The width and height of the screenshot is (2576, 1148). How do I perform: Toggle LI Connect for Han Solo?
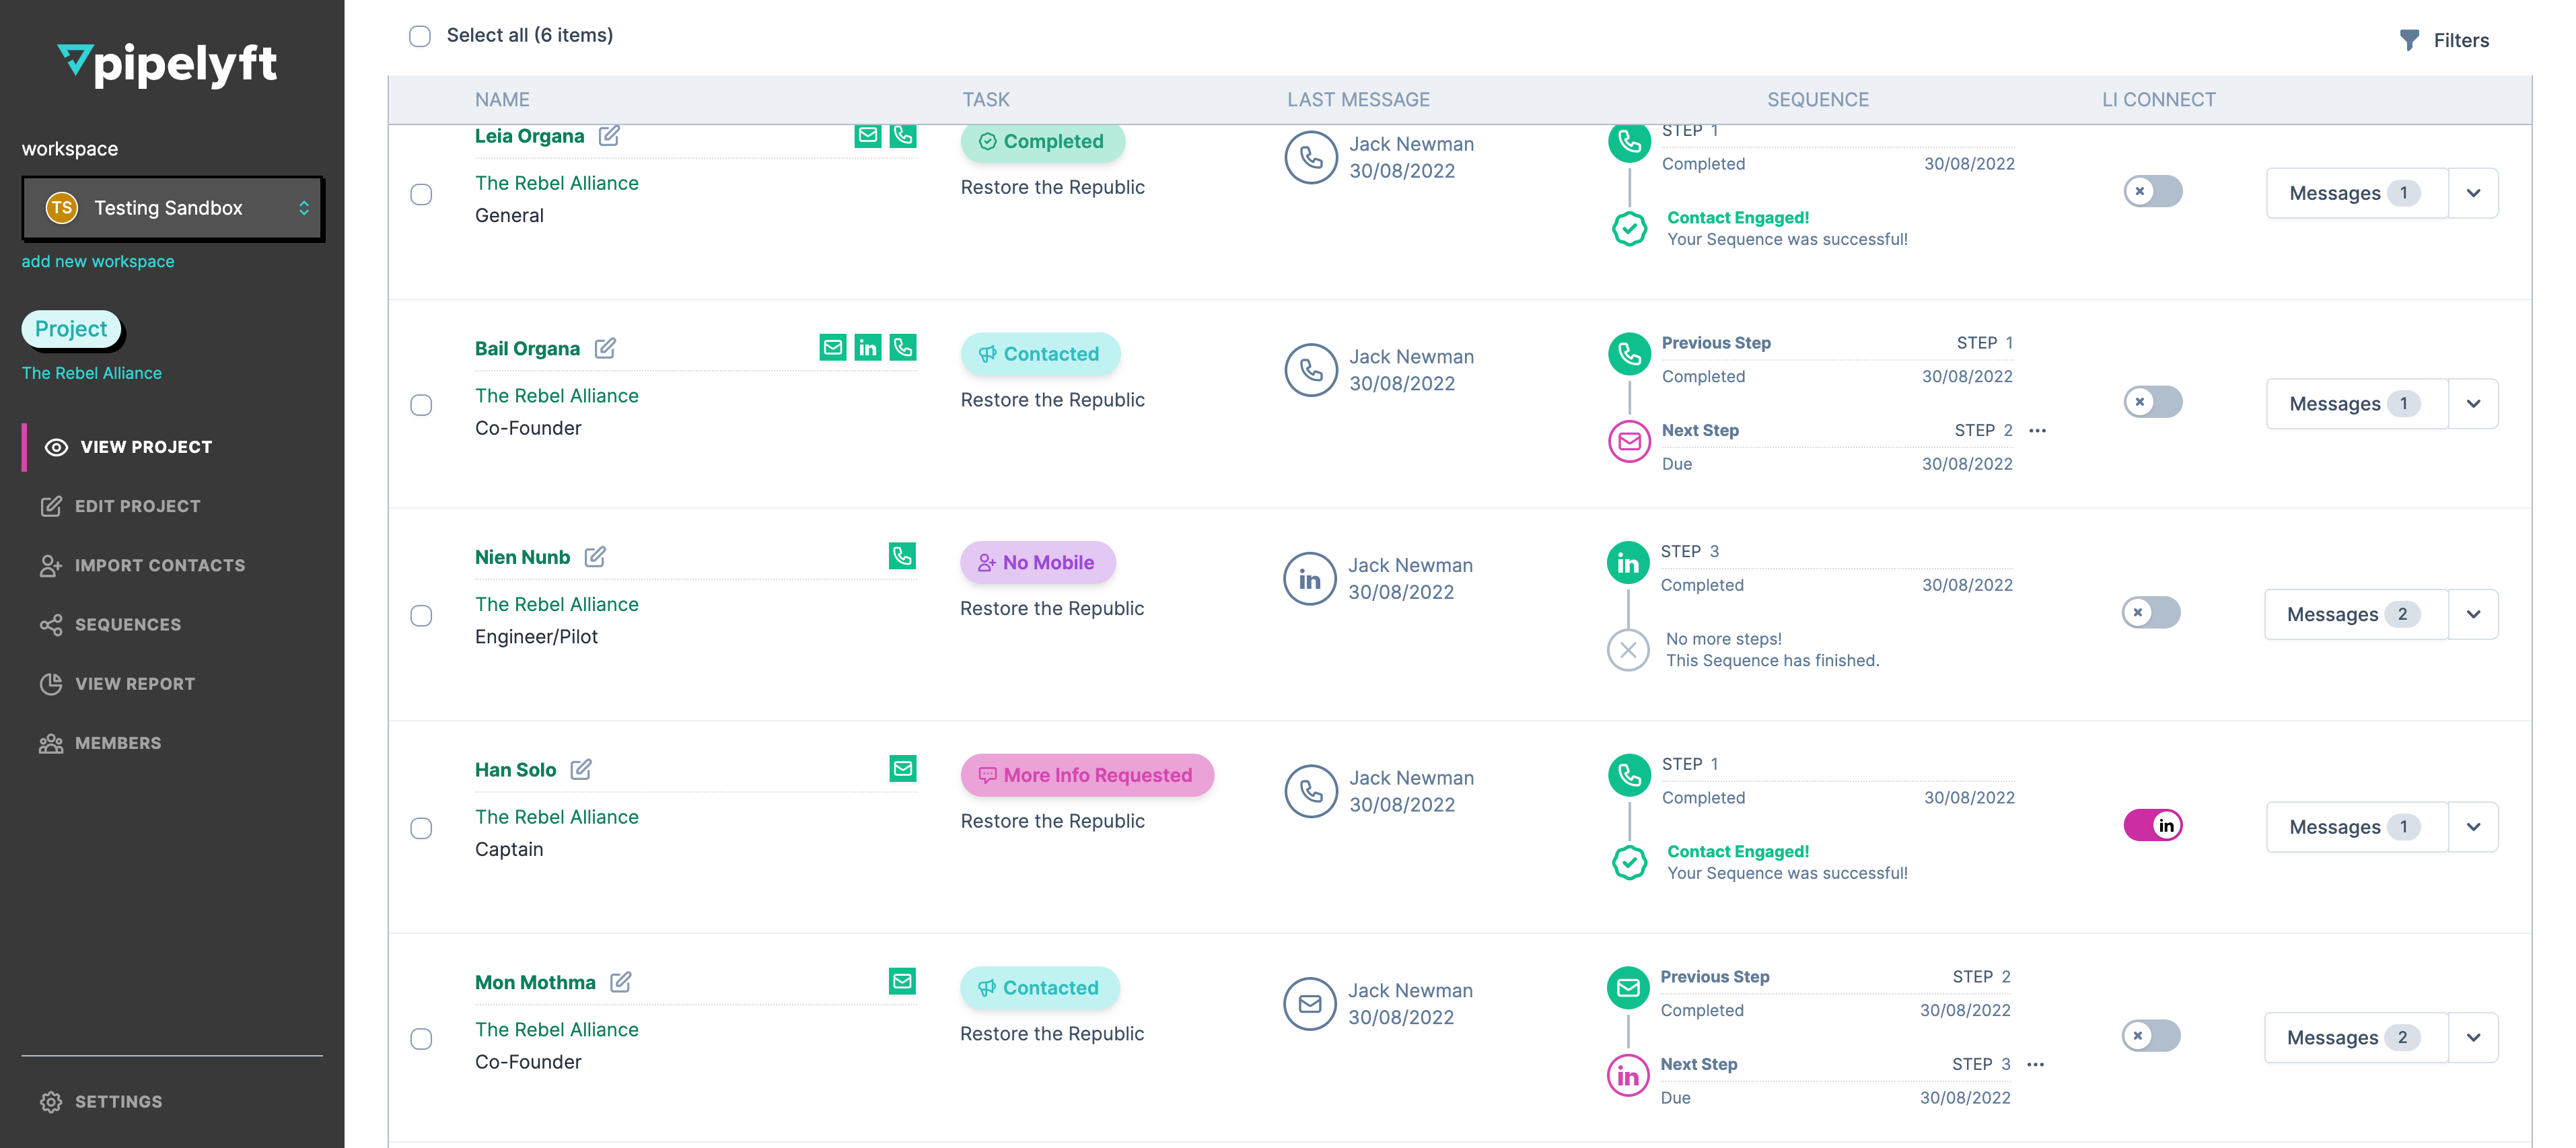[2153, 825]
